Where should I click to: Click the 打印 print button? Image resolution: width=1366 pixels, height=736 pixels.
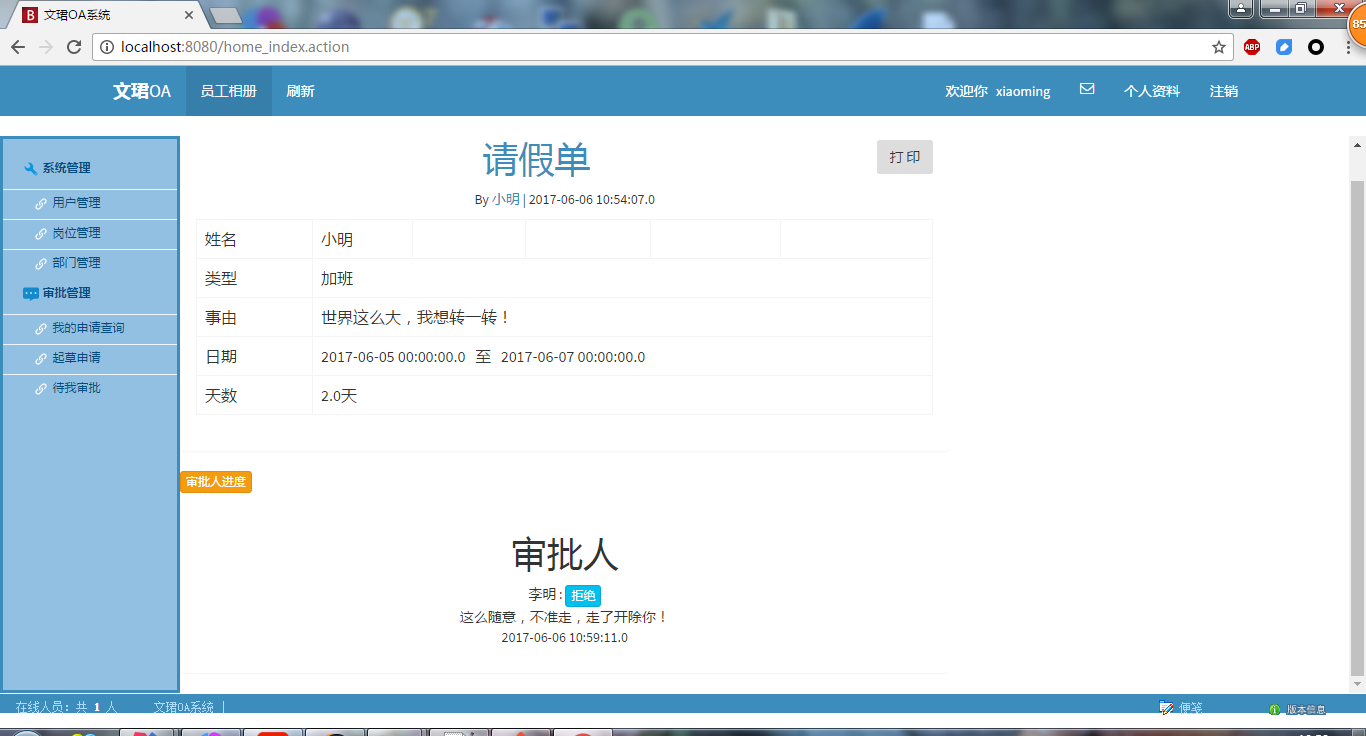click(905, 157)
